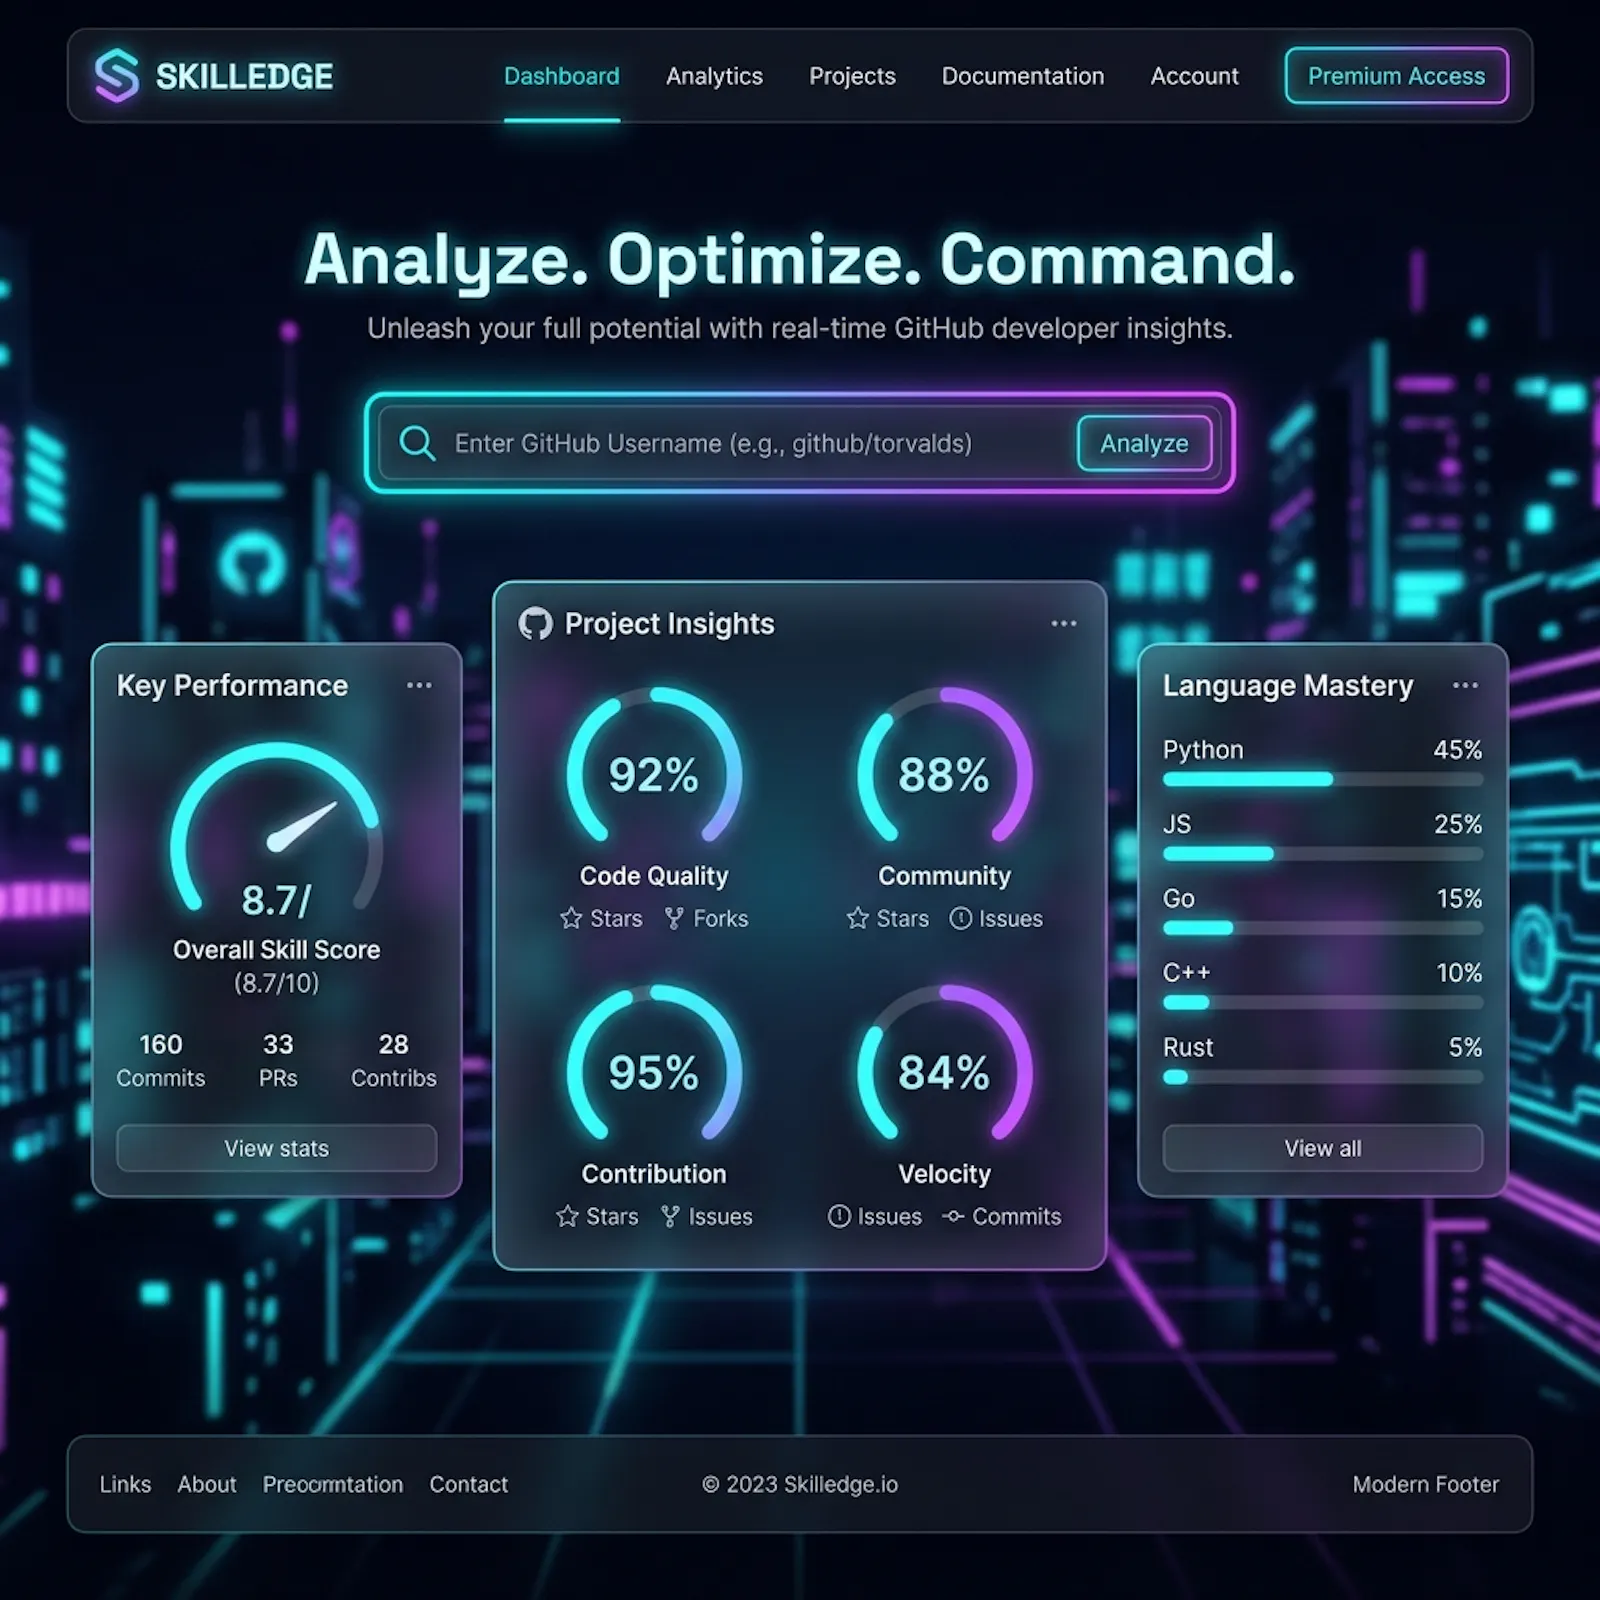Click the JS 25% value
This screenshot has height=1600, width=1600.
(1458, 824)
